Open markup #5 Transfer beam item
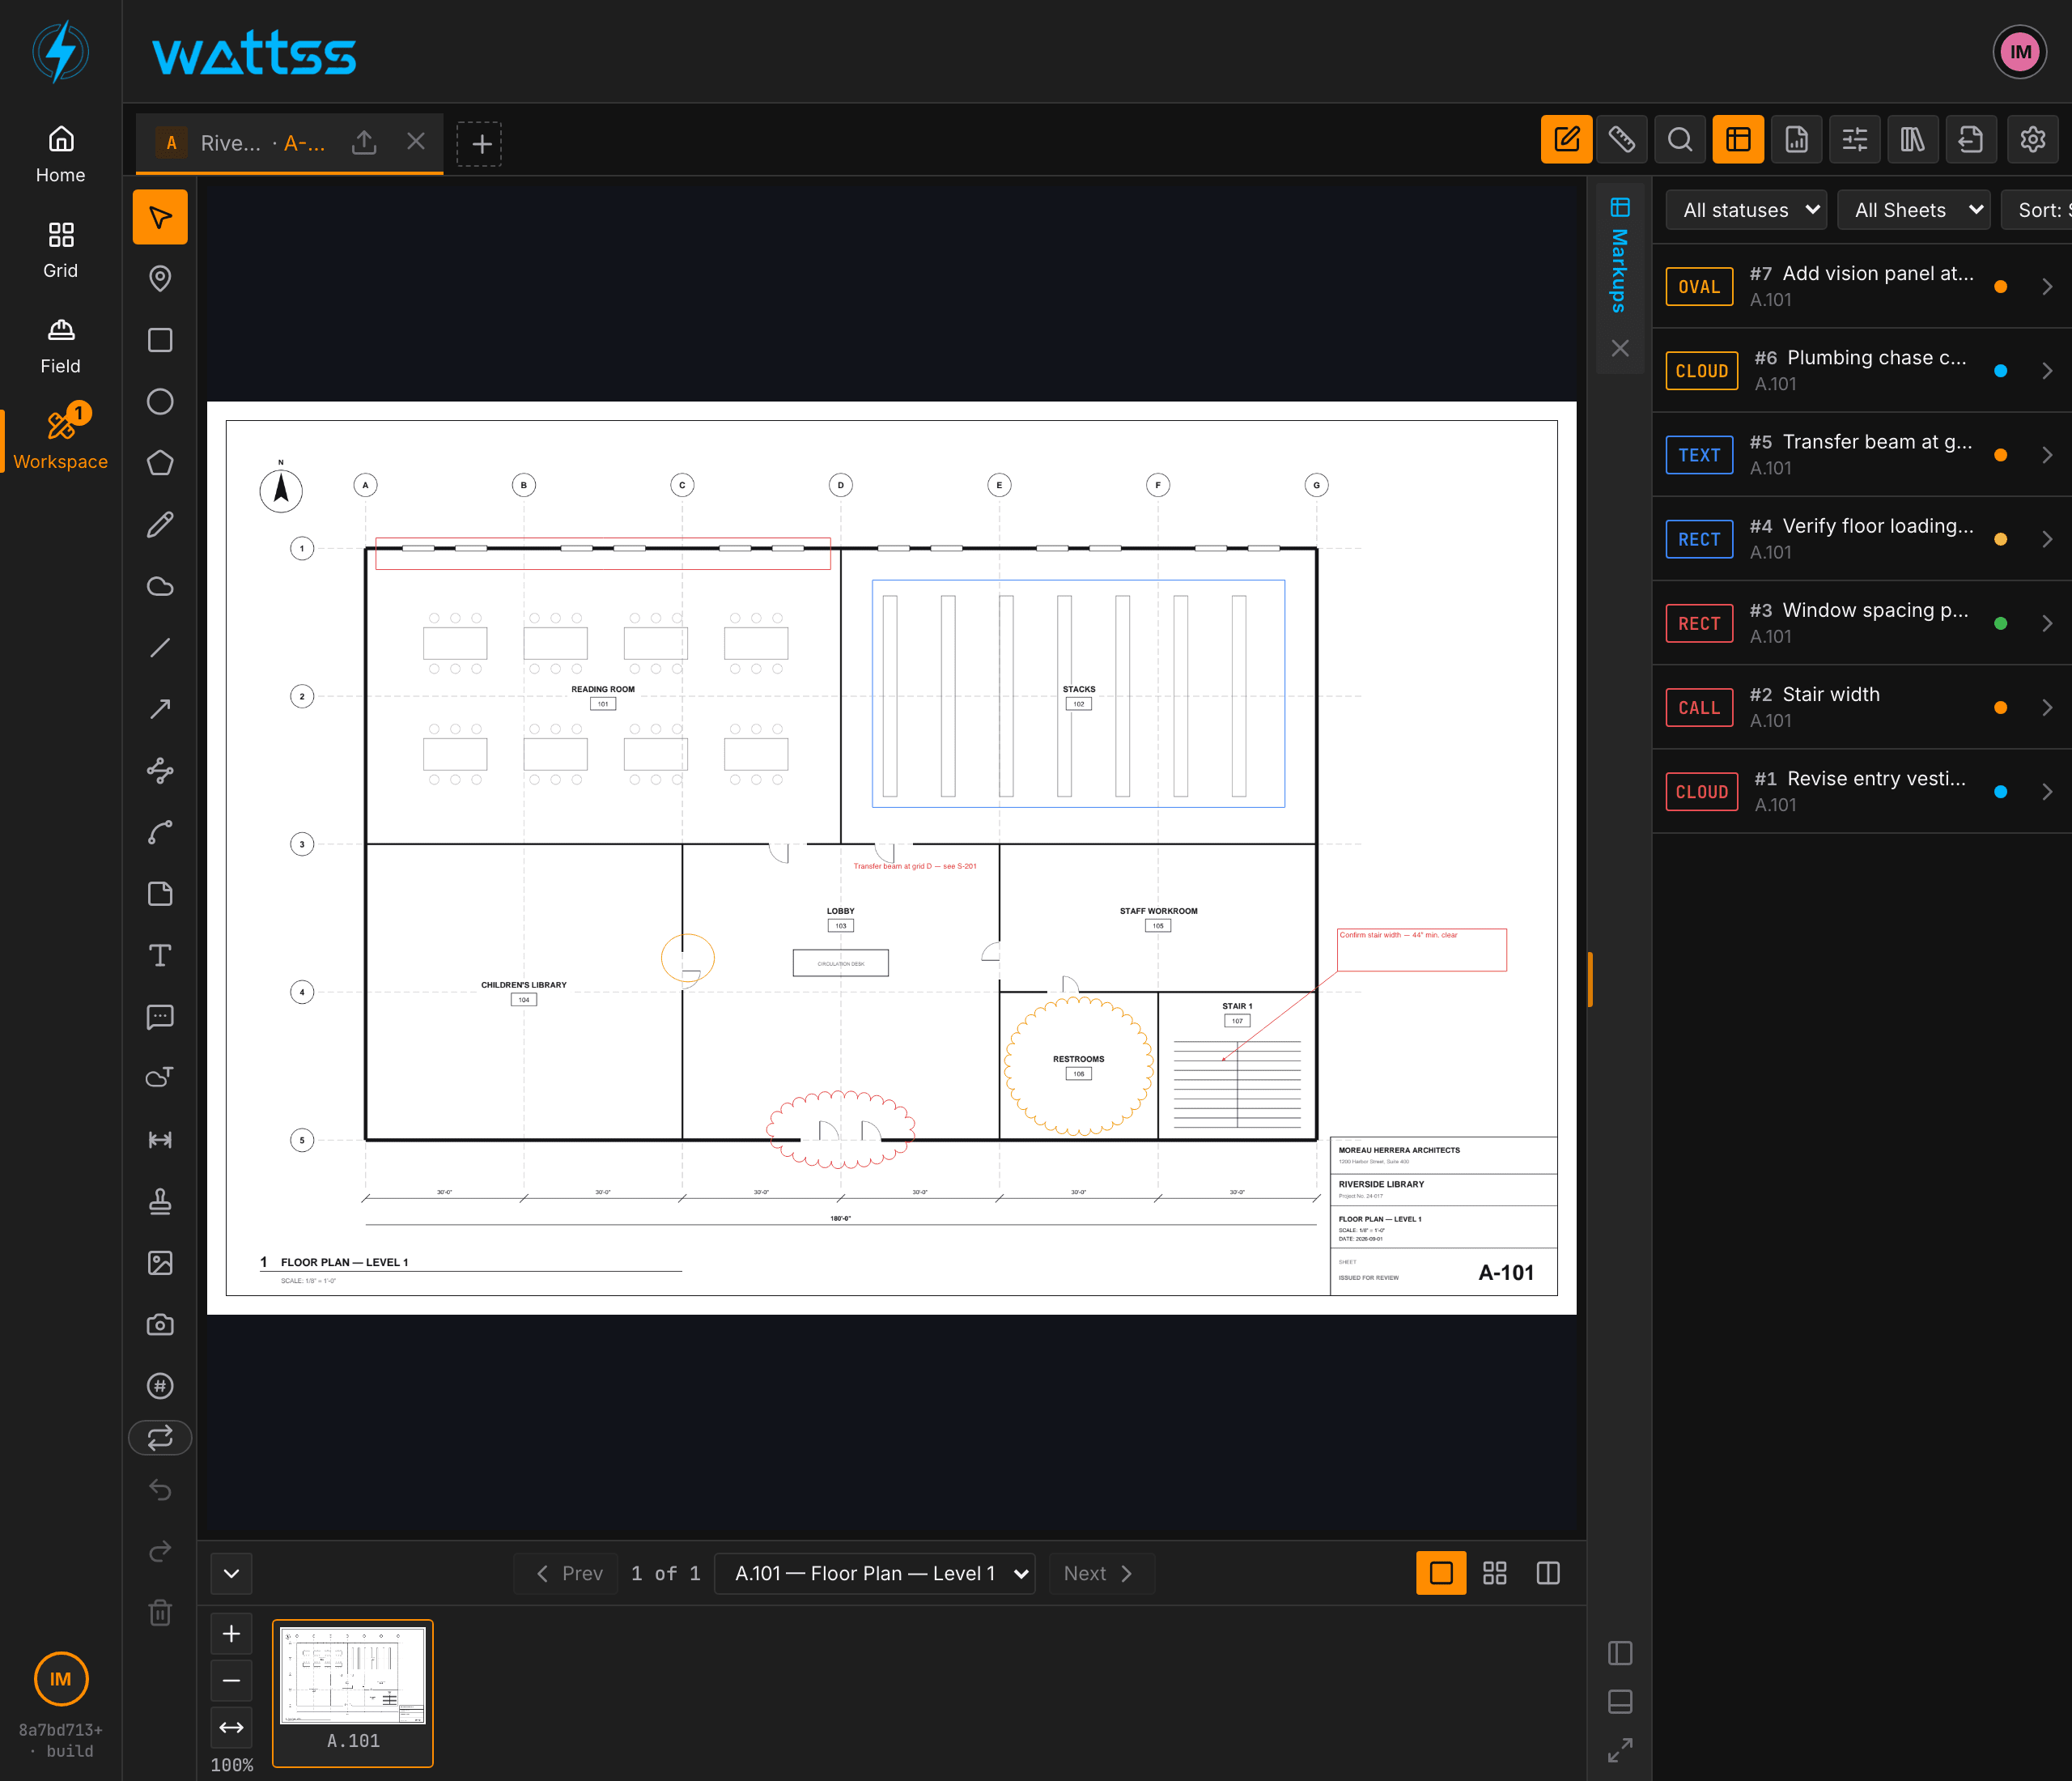This screenshot has height=1781, width=2072. (x=1862, y=454)
